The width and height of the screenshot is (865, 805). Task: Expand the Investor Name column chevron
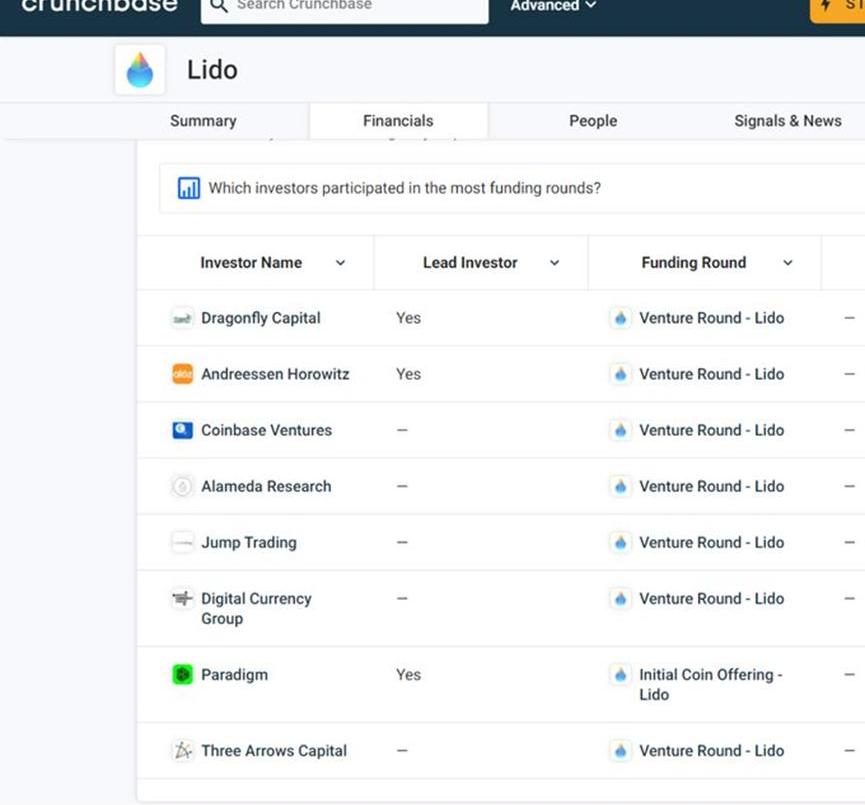coord(340,263)
